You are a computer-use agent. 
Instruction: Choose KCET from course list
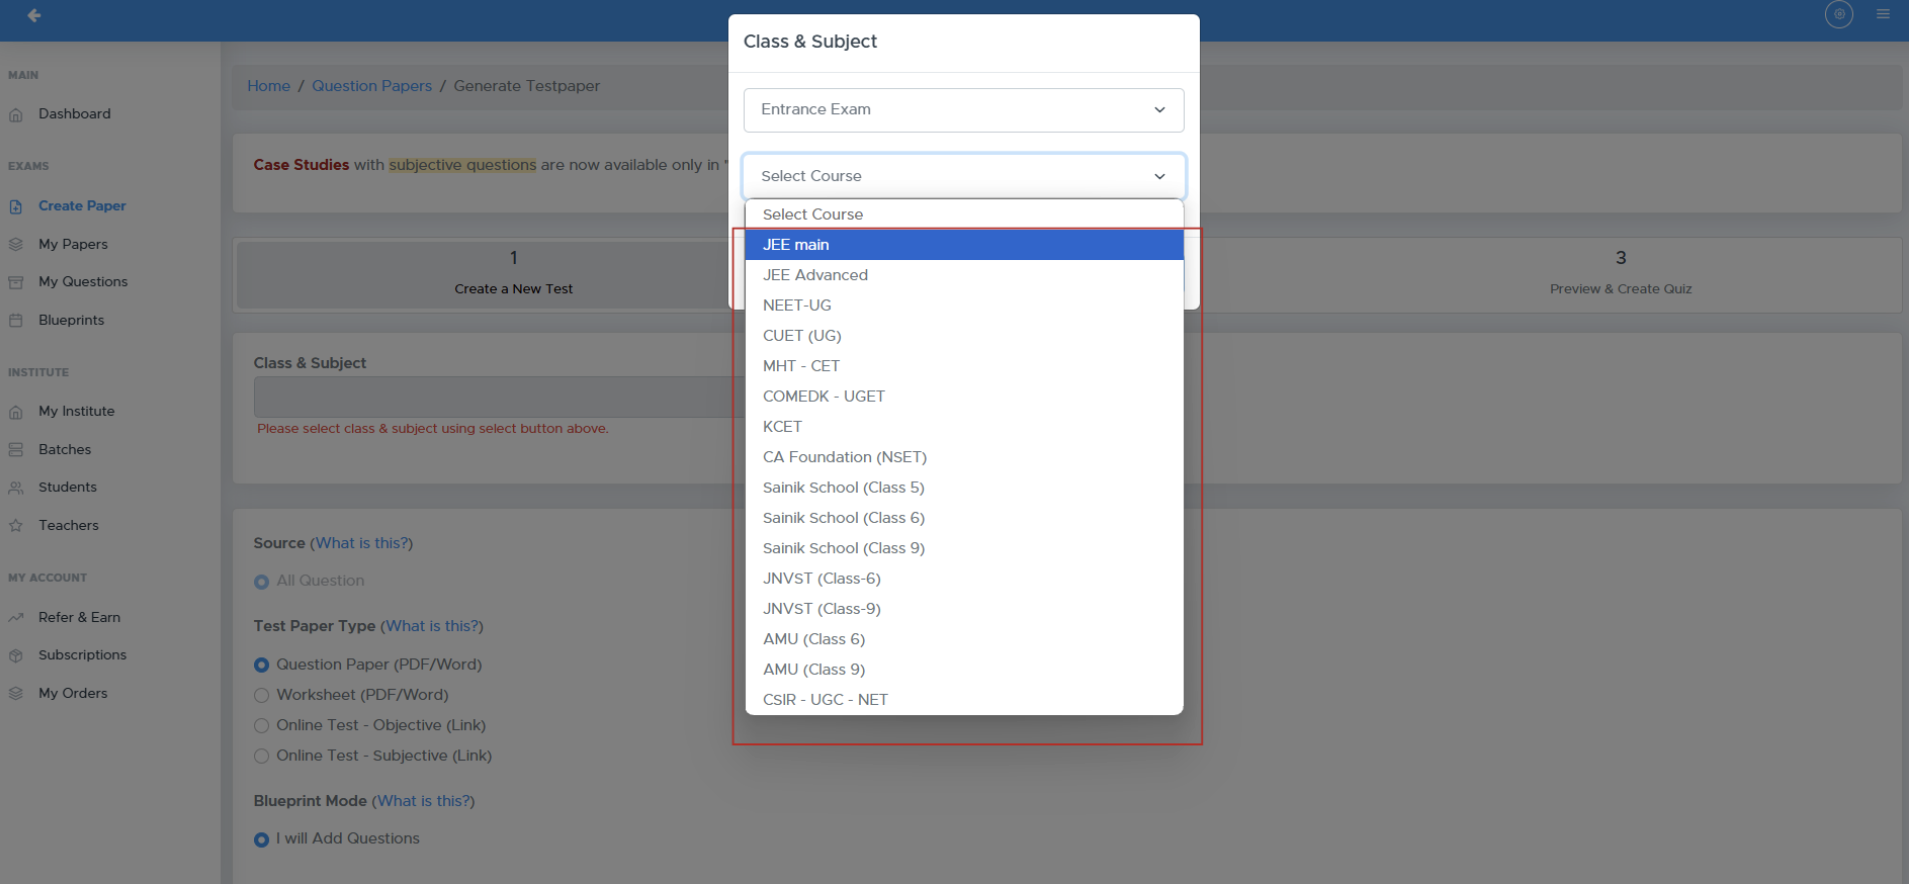963,427
